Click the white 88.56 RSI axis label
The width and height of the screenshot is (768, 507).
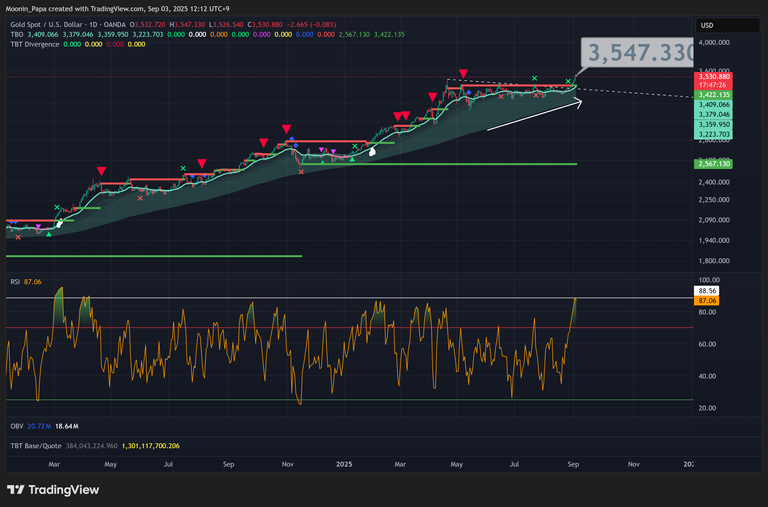707,290
